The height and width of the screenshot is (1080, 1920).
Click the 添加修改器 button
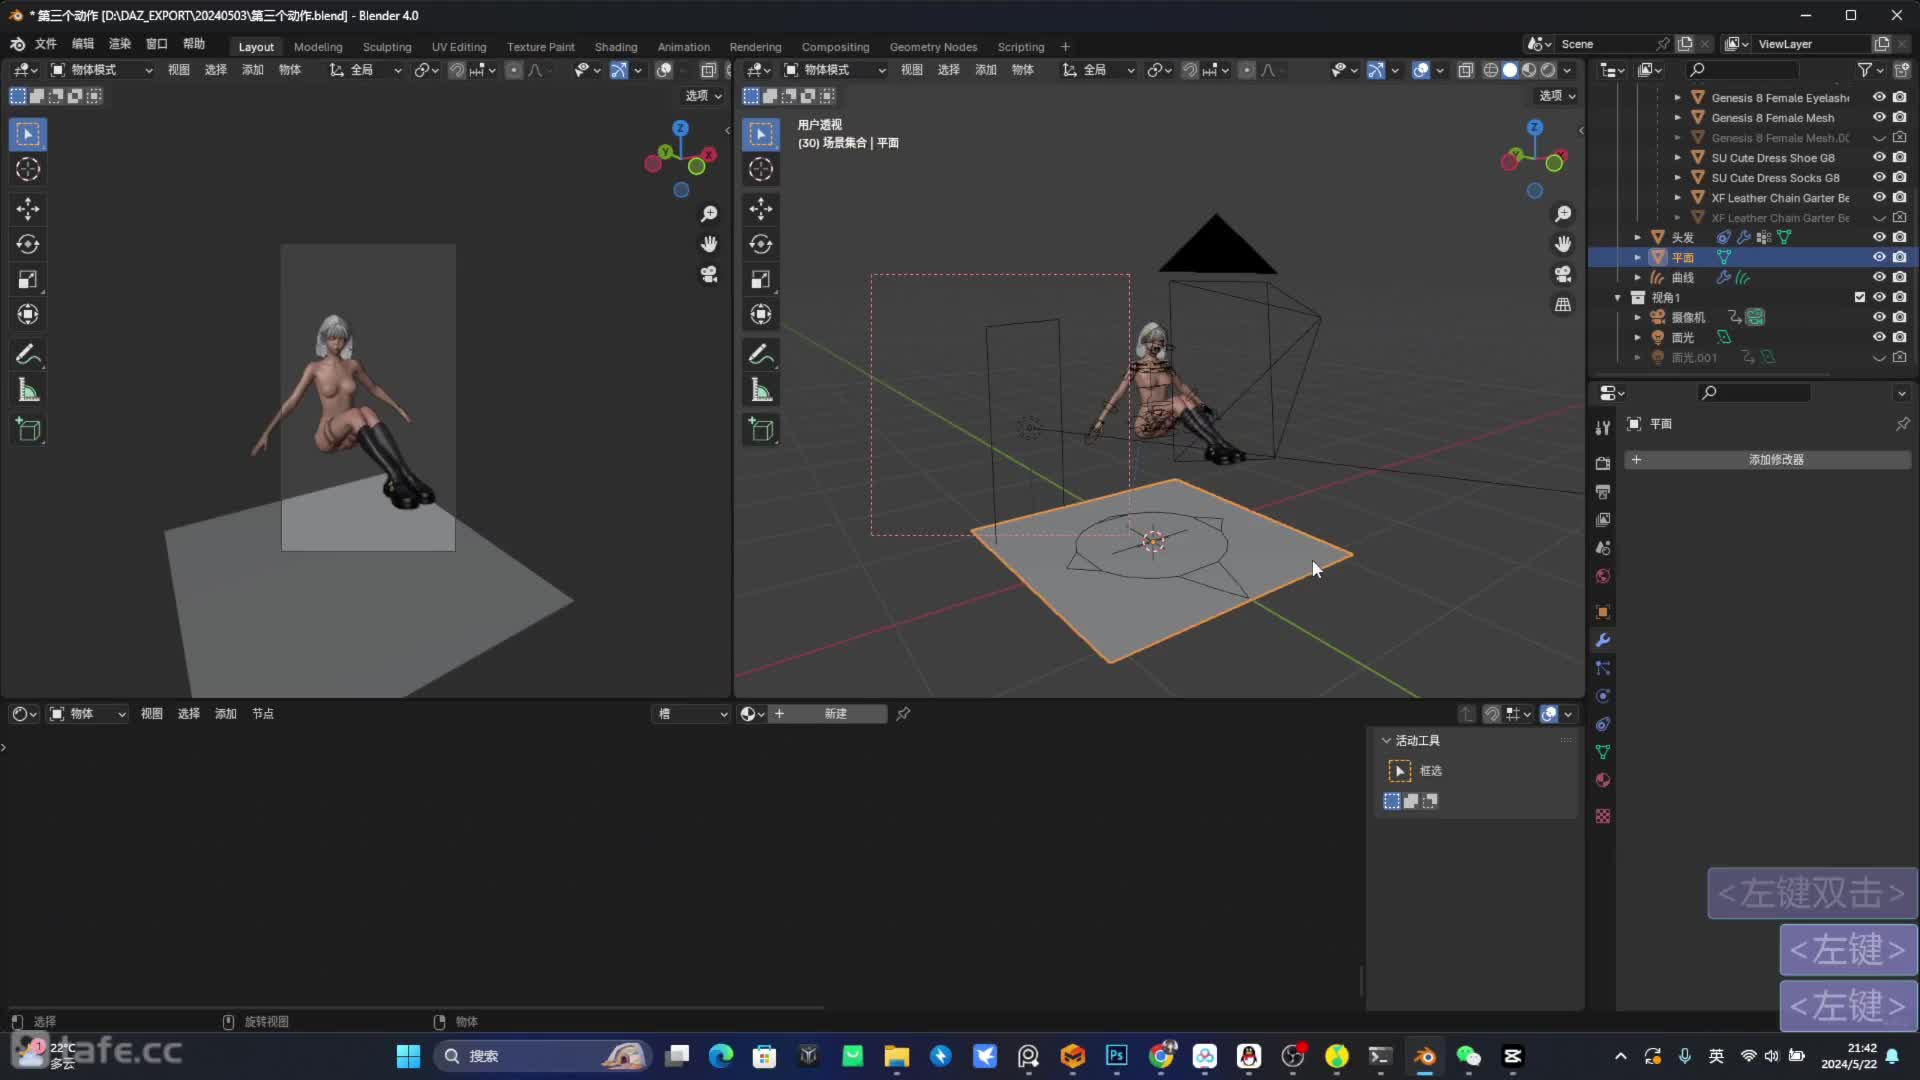[x=1768, y=460]
